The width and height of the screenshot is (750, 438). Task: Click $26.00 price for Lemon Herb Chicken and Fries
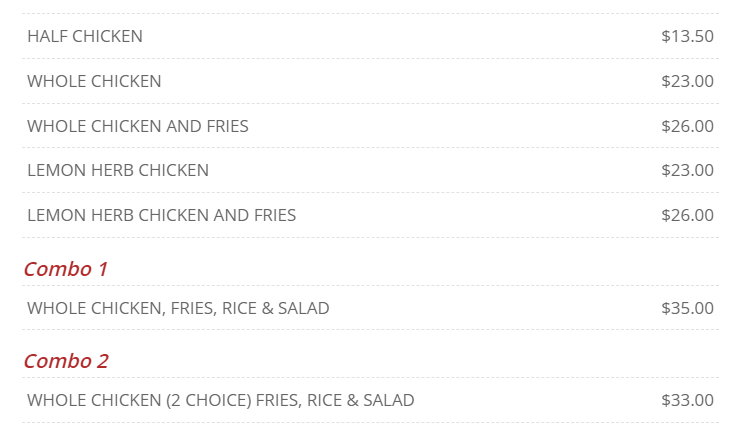pyautogui.click(x=687, y=215)
